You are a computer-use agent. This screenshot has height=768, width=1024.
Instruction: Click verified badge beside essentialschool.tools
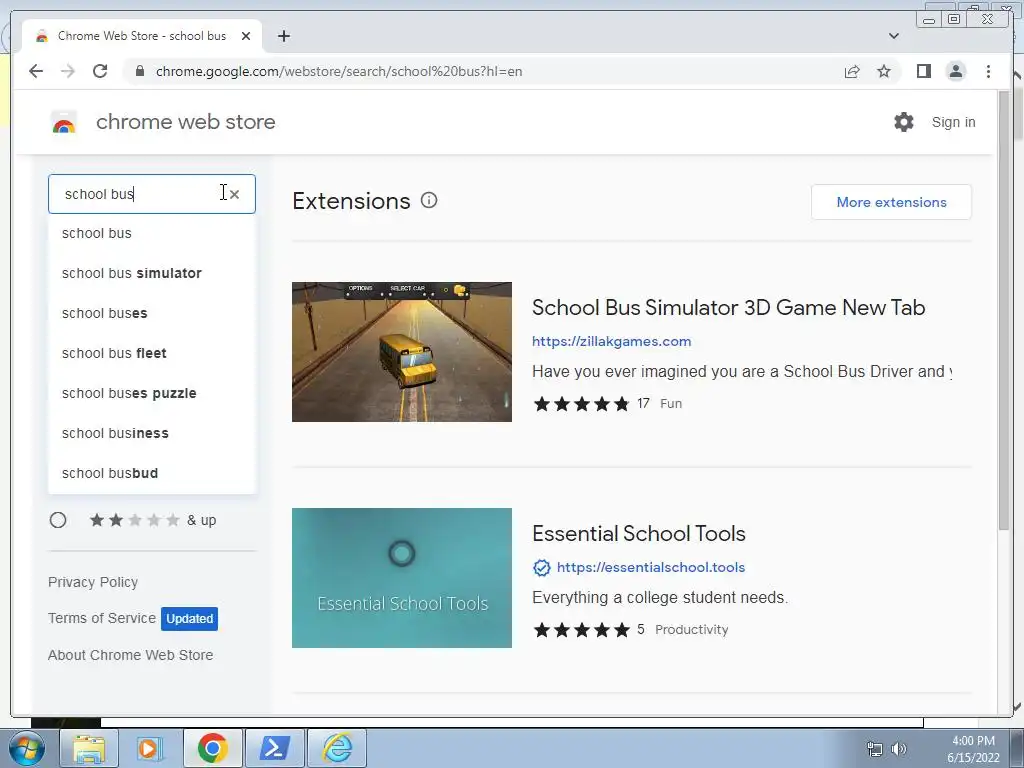[541, 568]
